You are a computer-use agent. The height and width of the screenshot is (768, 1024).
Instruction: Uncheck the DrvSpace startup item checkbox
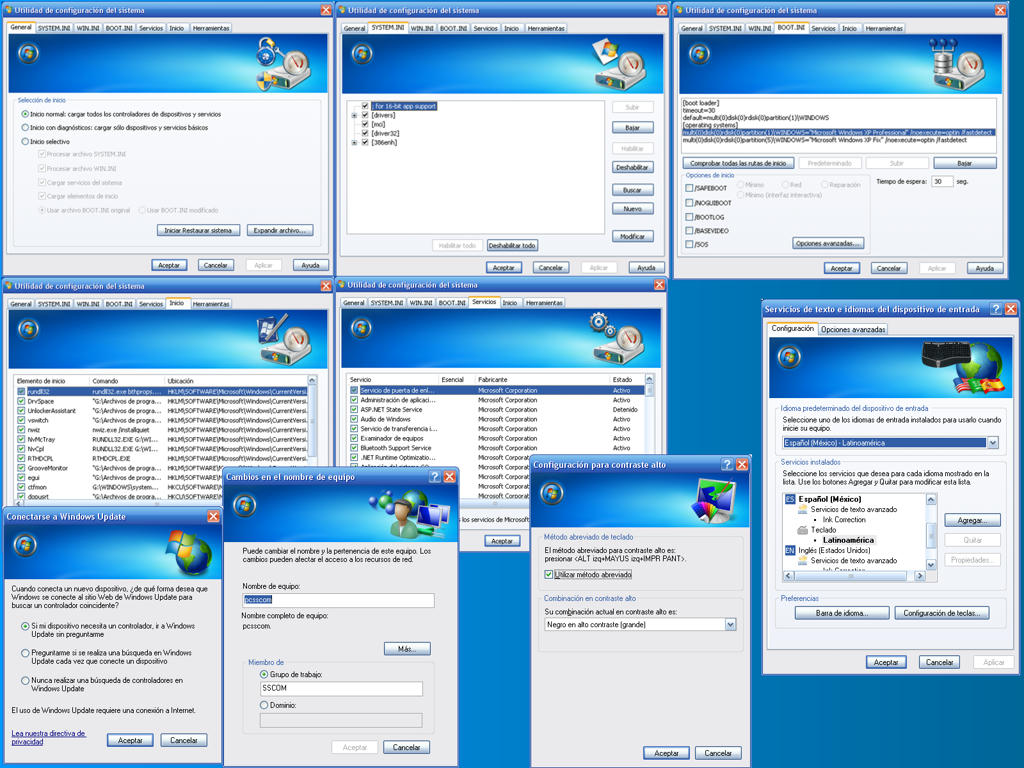click(x=22, y=402)
